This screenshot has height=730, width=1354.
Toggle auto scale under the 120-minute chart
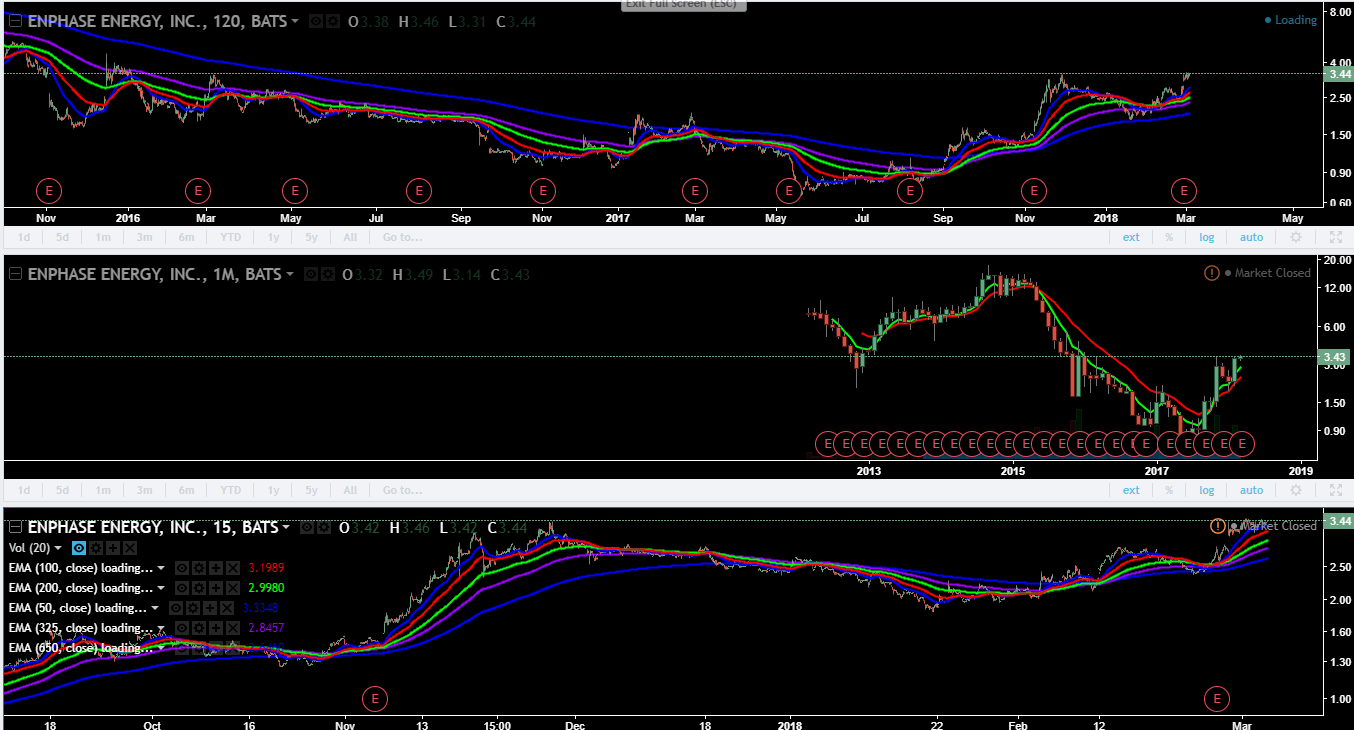tap(1251, 237)
